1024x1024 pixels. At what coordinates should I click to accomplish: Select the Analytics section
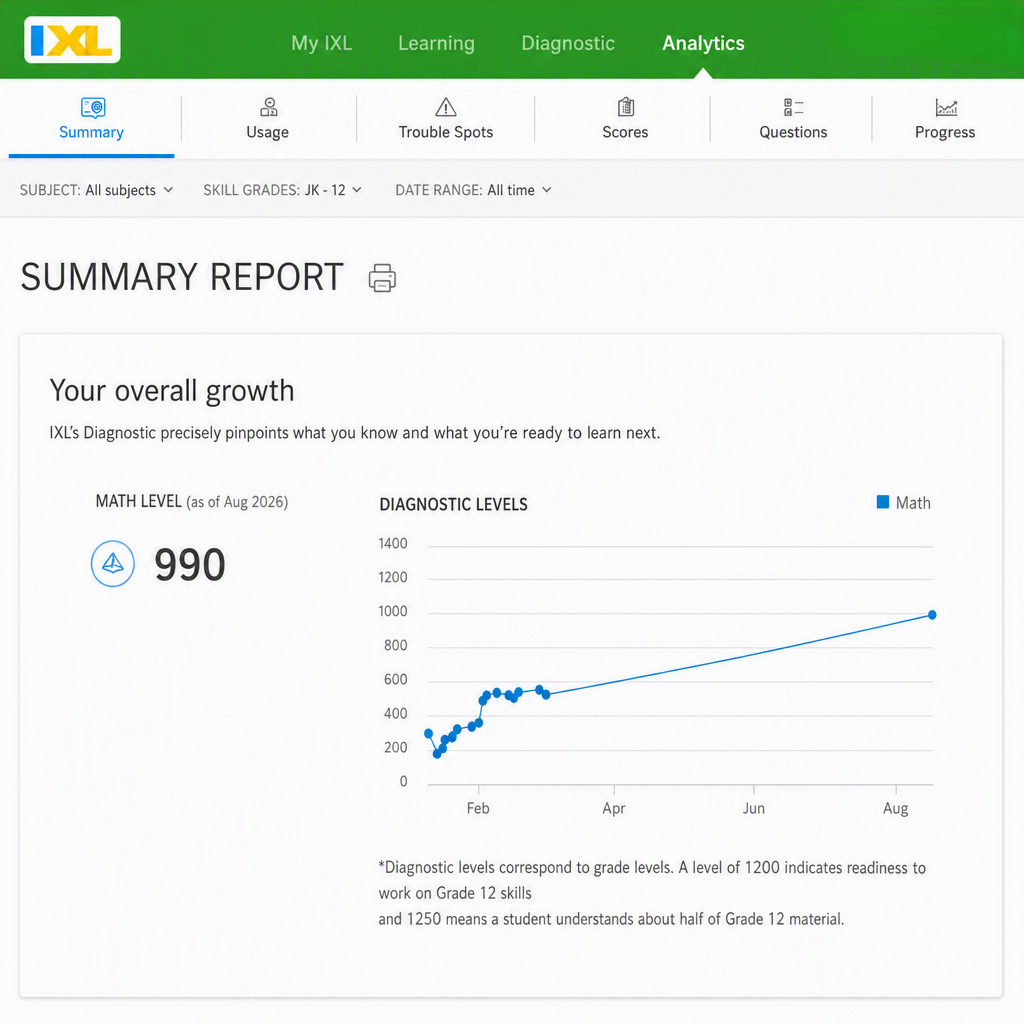703,43
